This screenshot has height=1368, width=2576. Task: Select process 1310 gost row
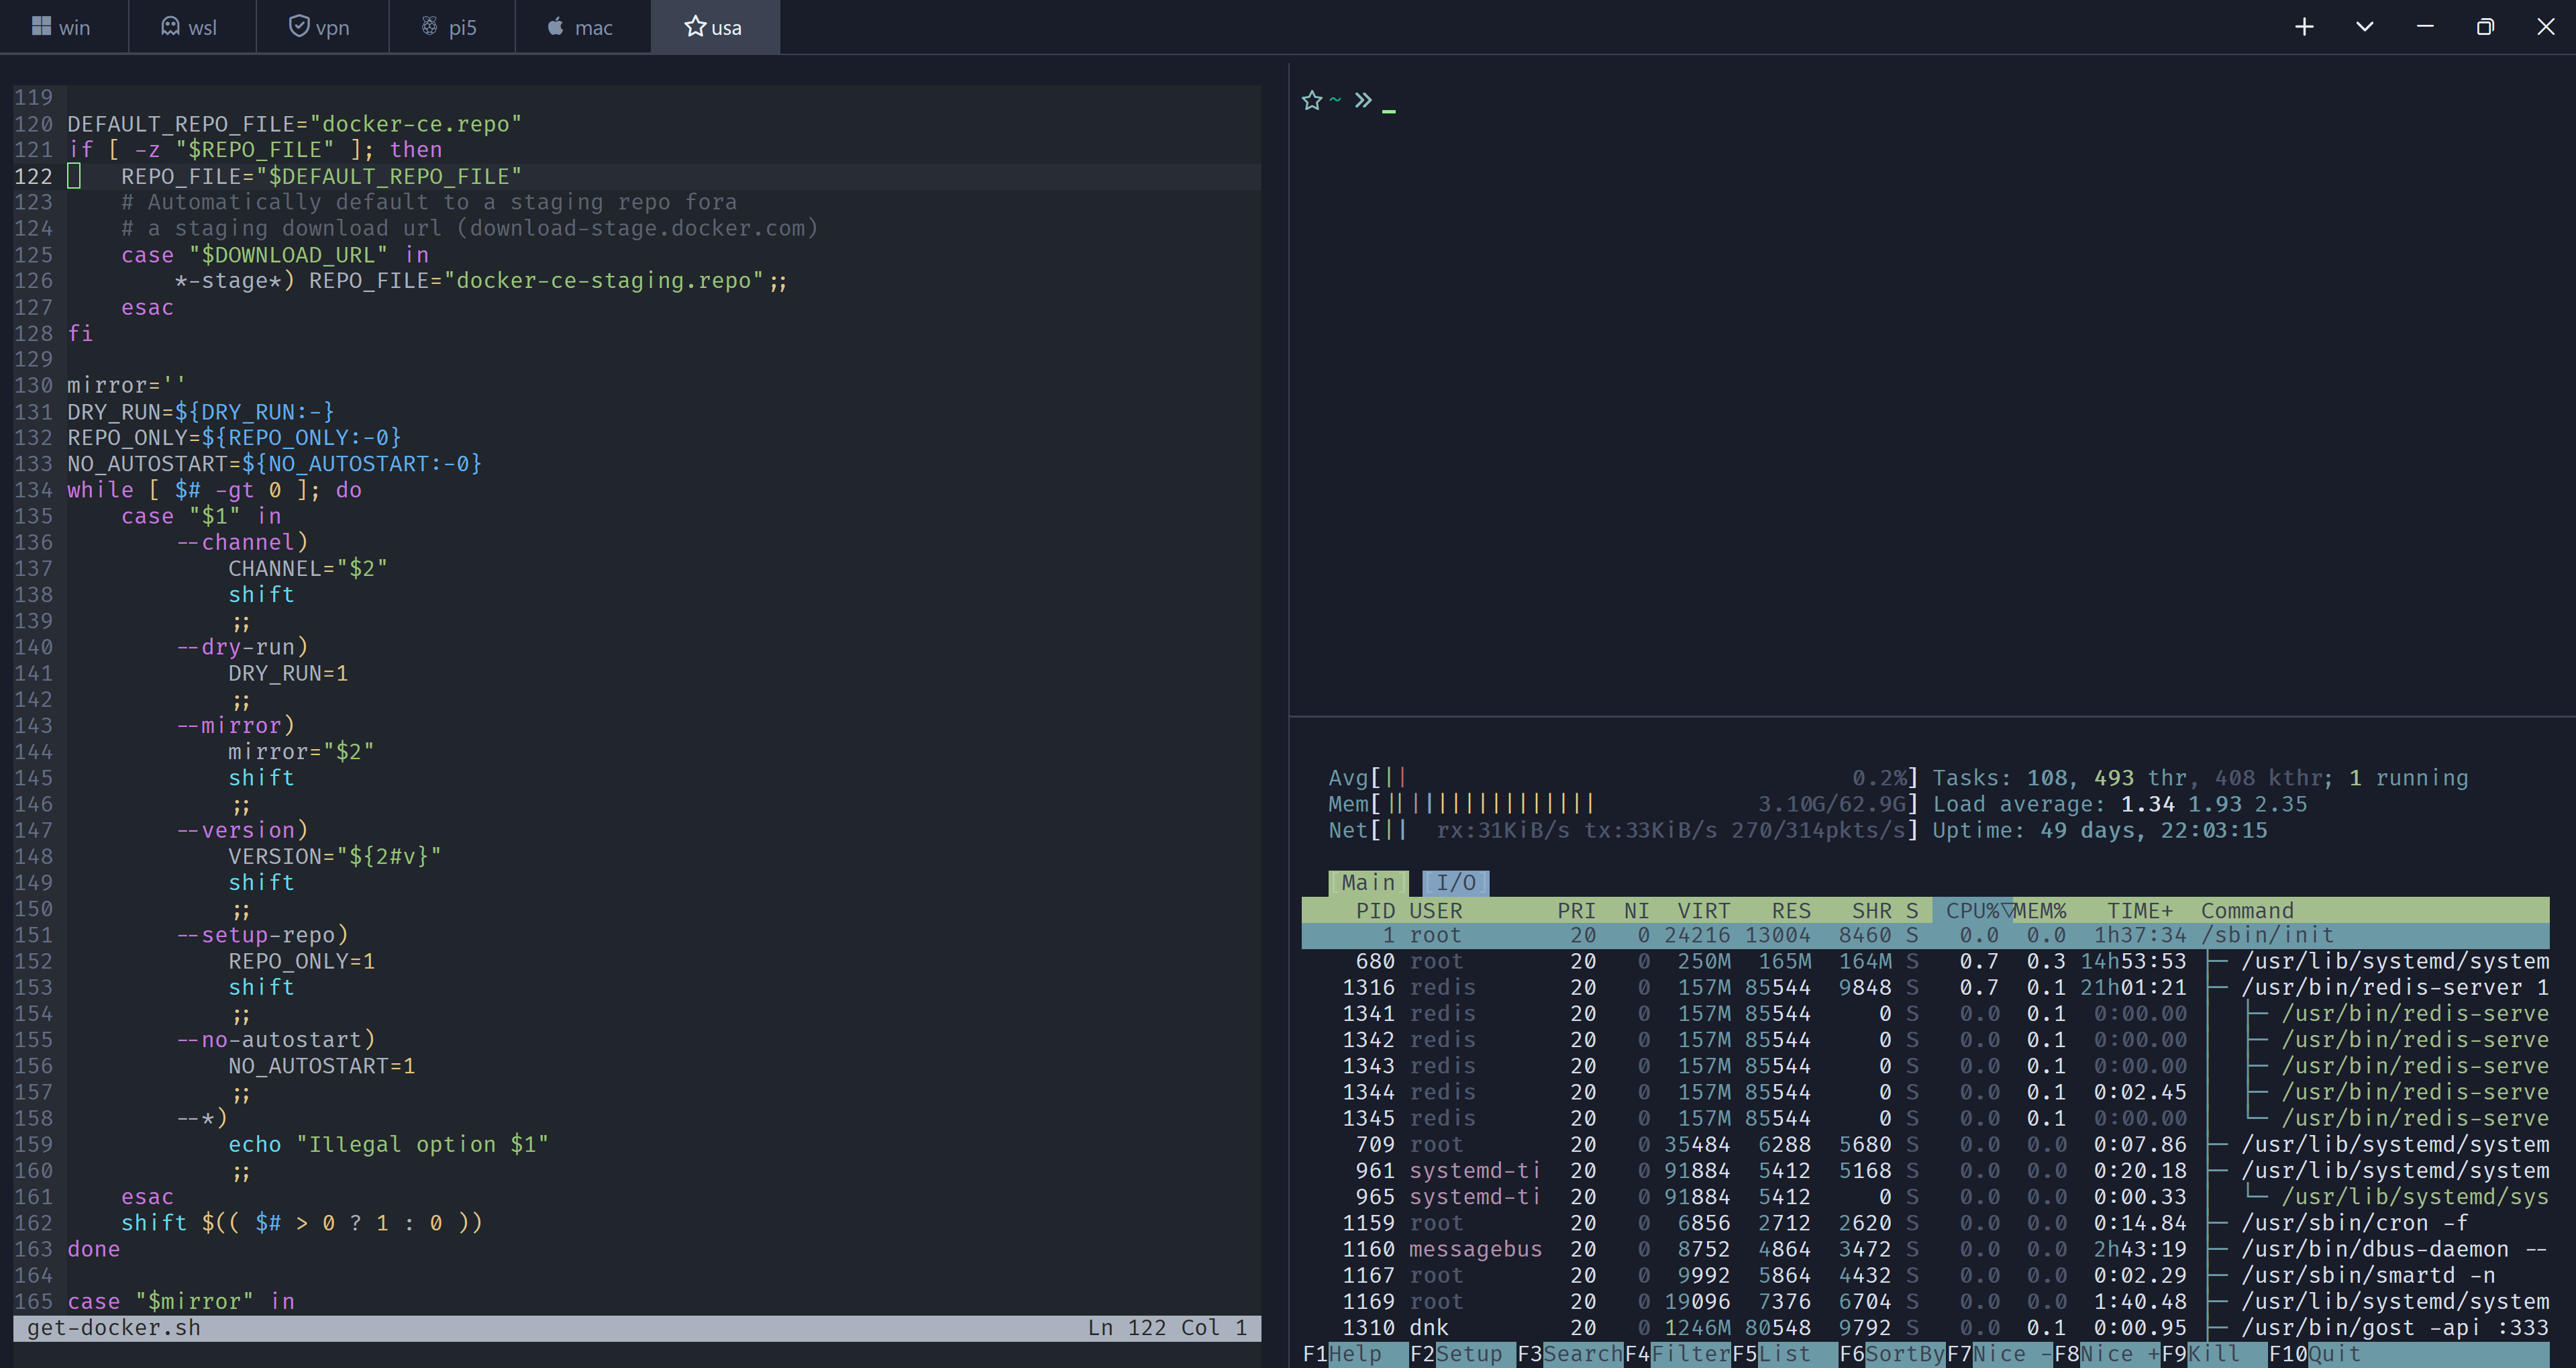[1925, 1327]
